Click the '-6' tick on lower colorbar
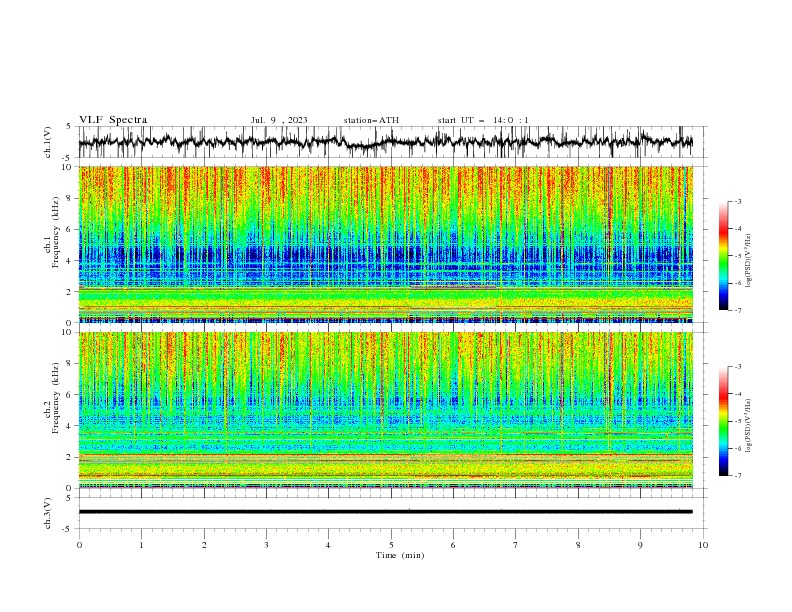792x612 pixels. (x=737, y=448)
